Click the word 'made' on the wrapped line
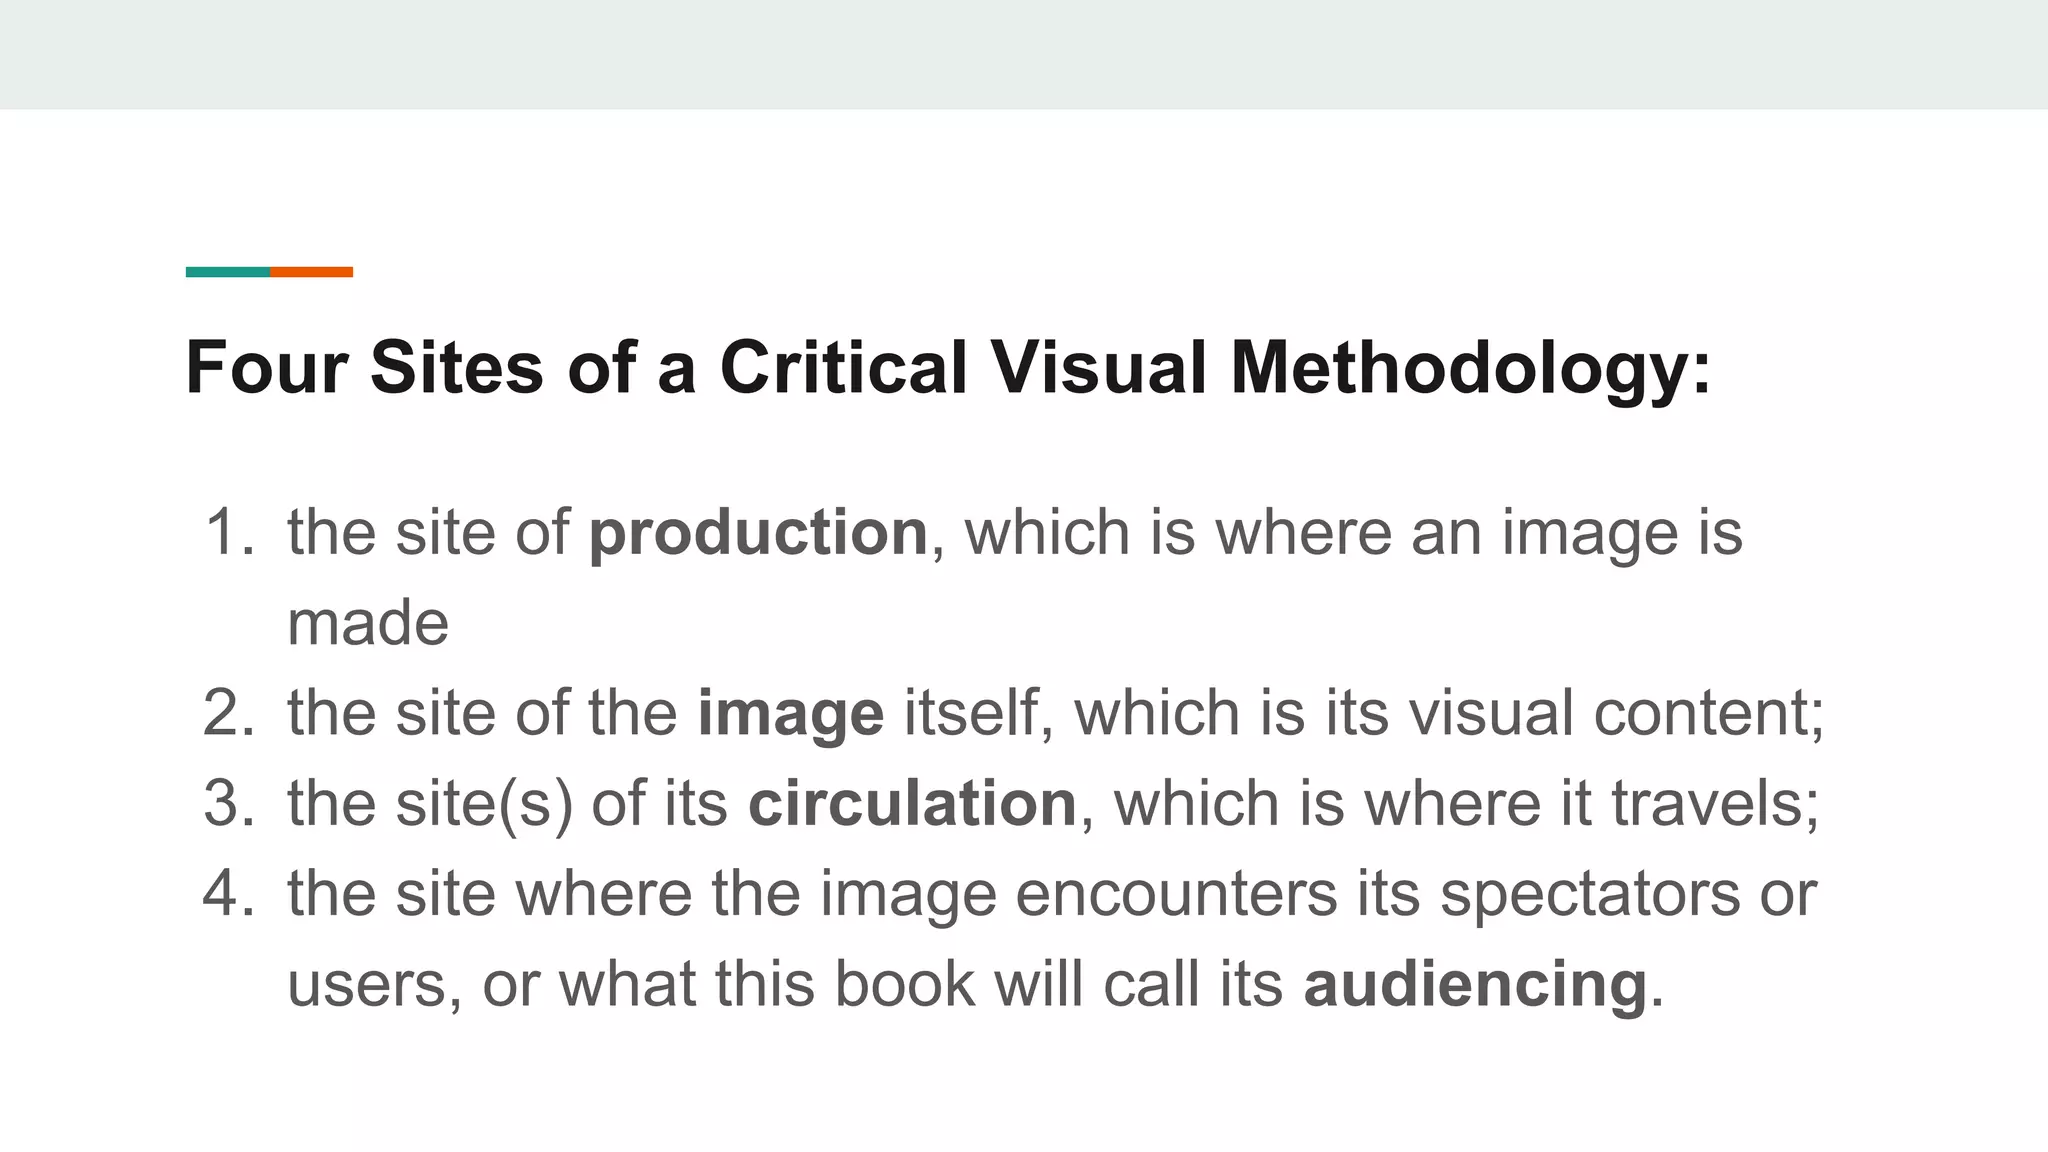The image size is (2048, 1152). tap(368, 623)
